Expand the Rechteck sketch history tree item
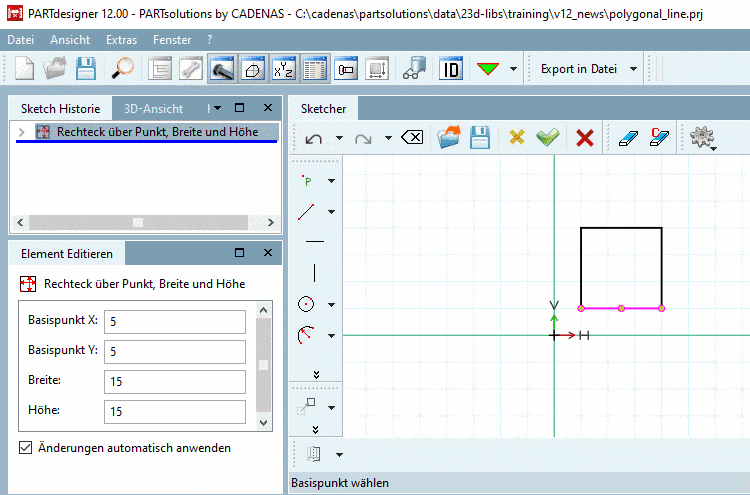 point(22,132)
